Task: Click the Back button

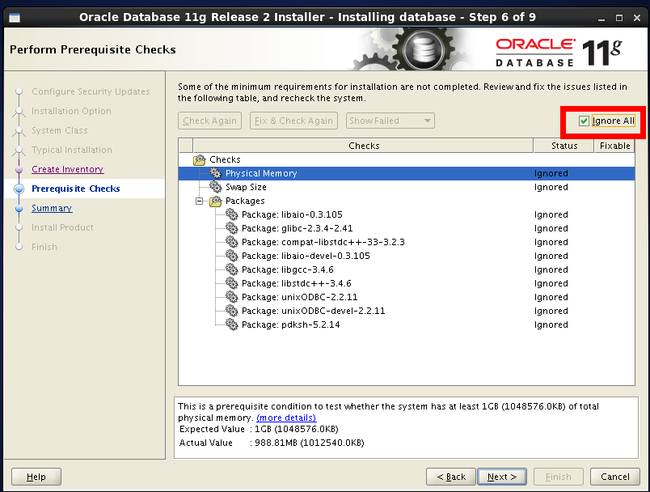Action: 451,477
